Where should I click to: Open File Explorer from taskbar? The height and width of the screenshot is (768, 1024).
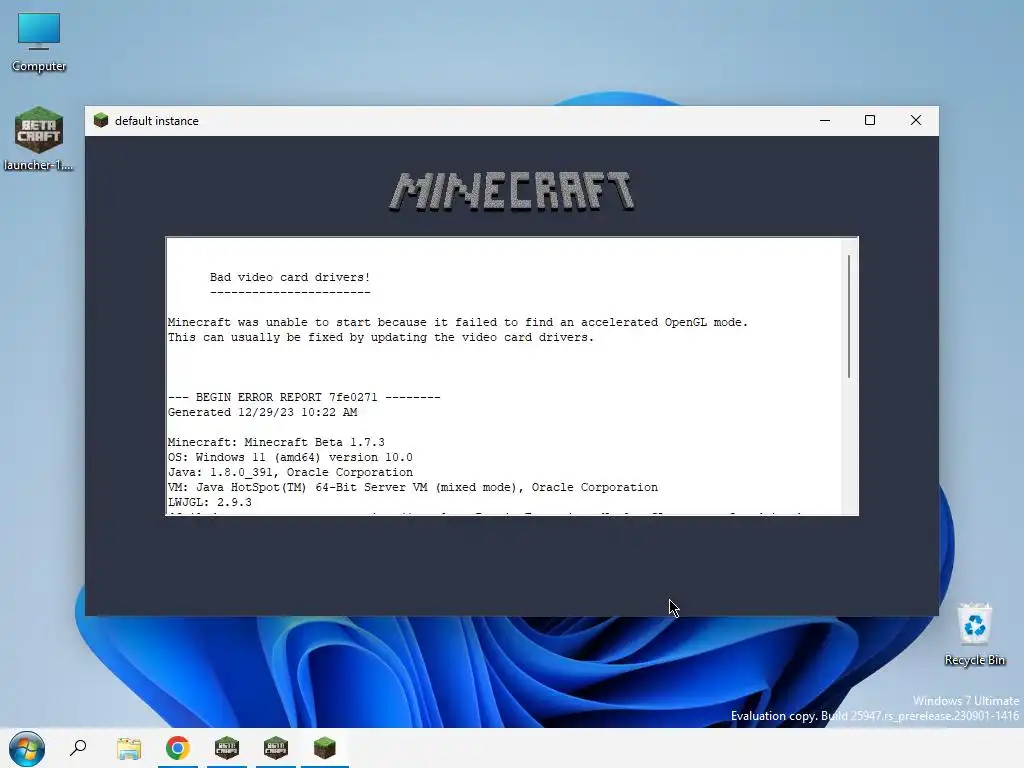coord(129,748)
